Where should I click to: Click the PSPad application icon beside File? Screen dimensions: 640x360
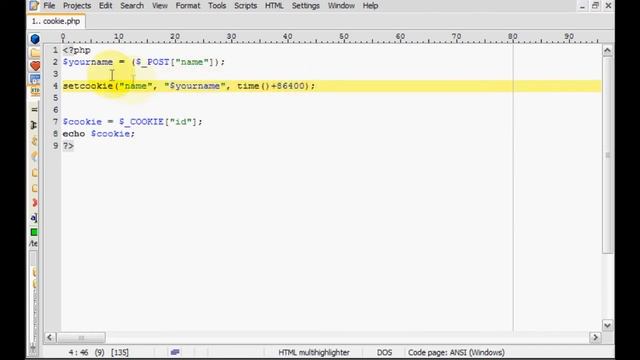tap(34, 6)
